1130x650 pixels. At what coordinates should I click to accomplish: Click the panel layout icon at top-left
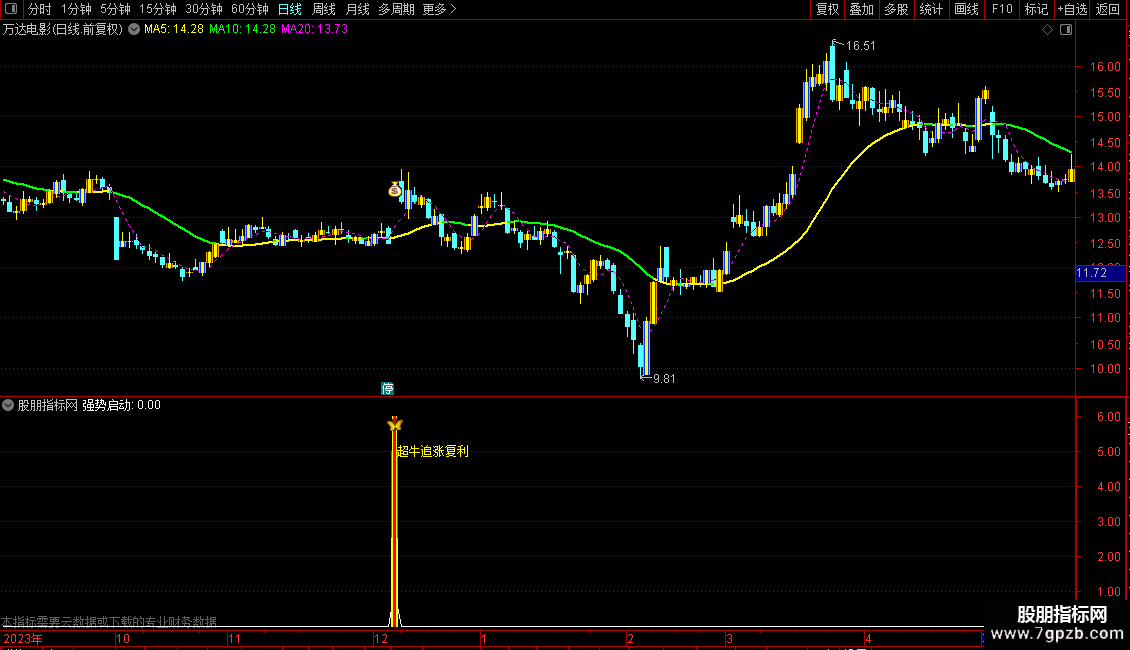11,9
